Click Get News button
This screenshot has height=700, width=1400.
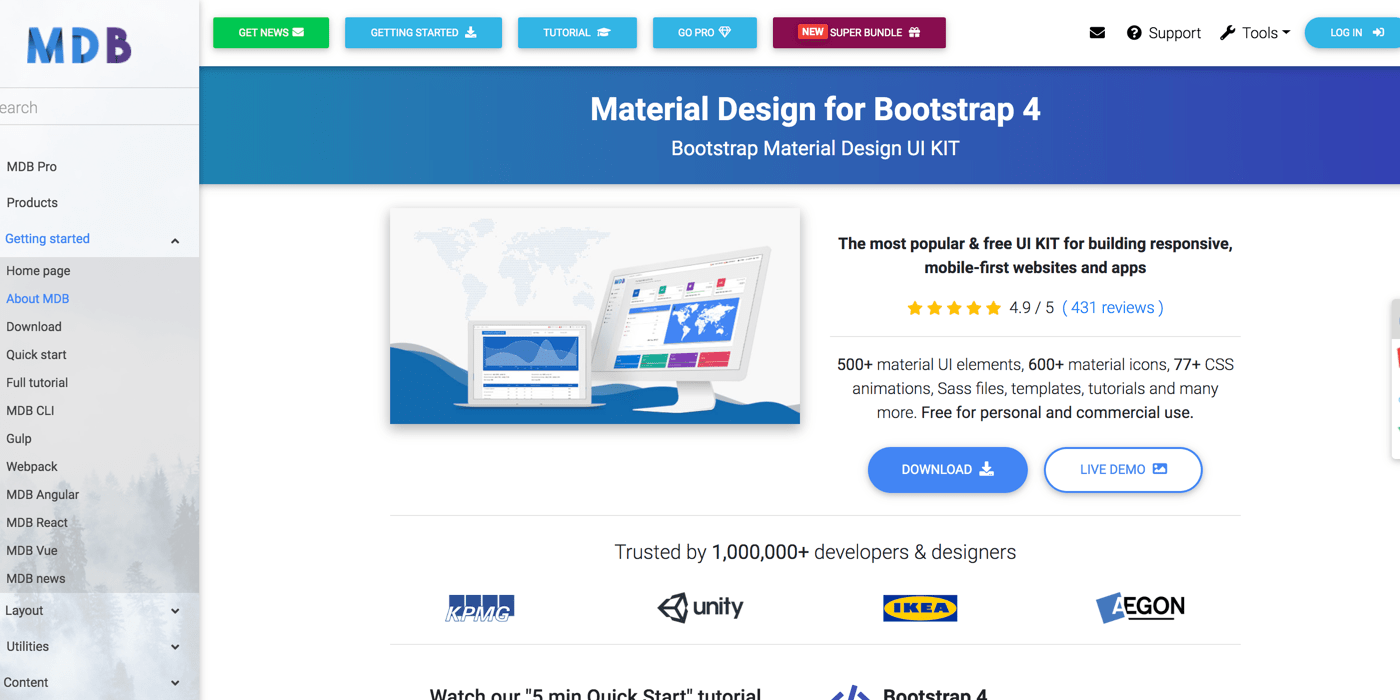coord(271,33)
